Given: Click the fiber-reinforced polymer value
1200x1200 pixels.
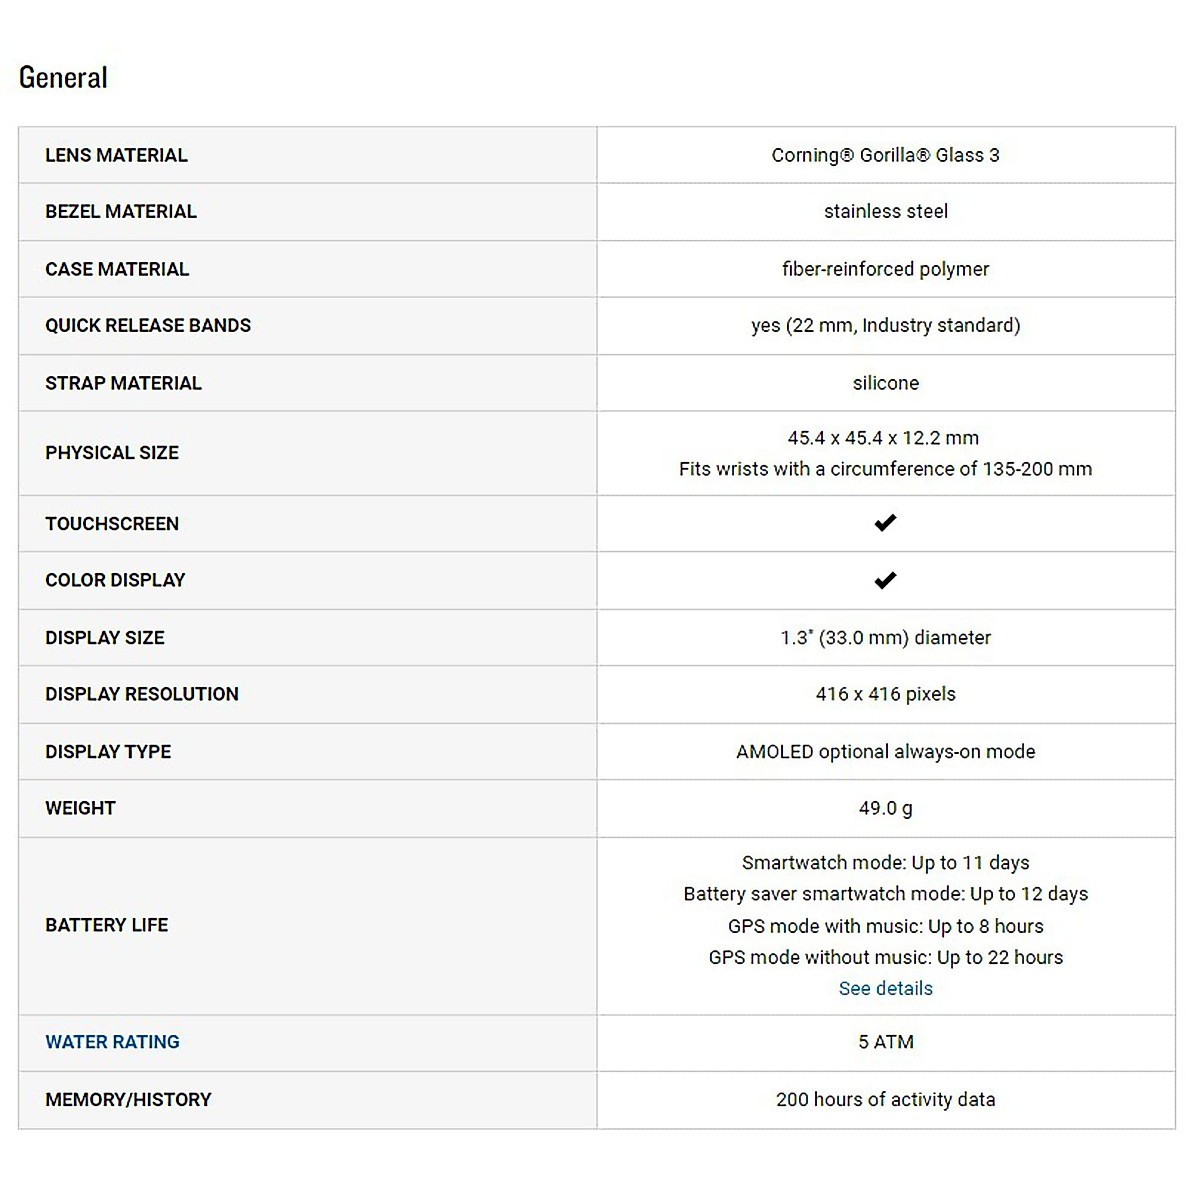Looking at the screenshot, I should click(885, 269).
